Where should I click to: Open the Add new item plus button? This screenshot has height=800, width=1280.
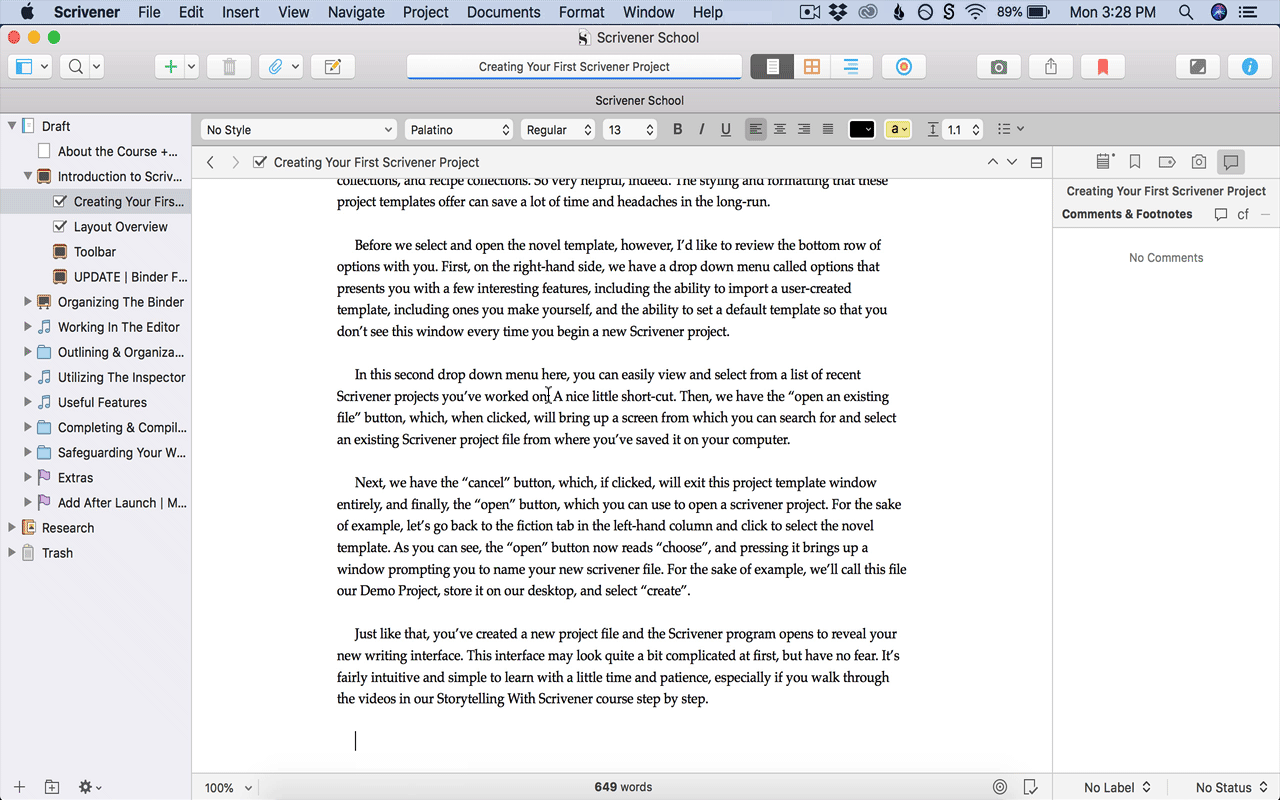click(x=170, y=67)
